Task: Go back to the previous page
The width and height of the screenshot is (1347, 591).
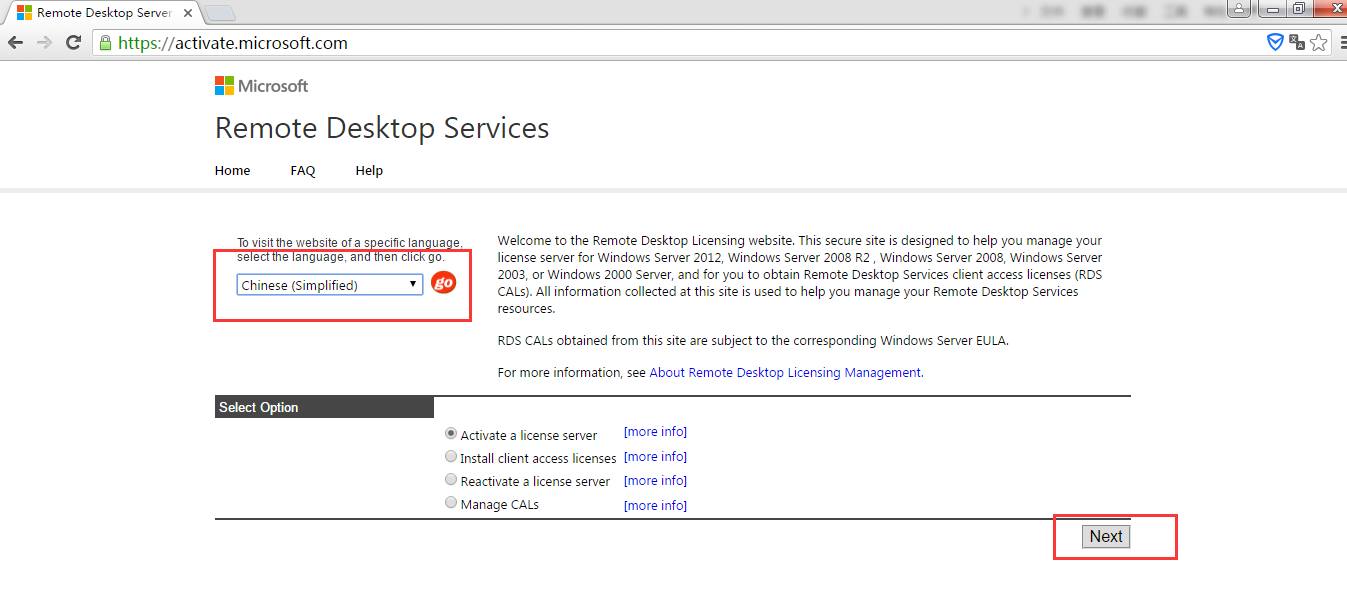Action: tap(15, 43)
